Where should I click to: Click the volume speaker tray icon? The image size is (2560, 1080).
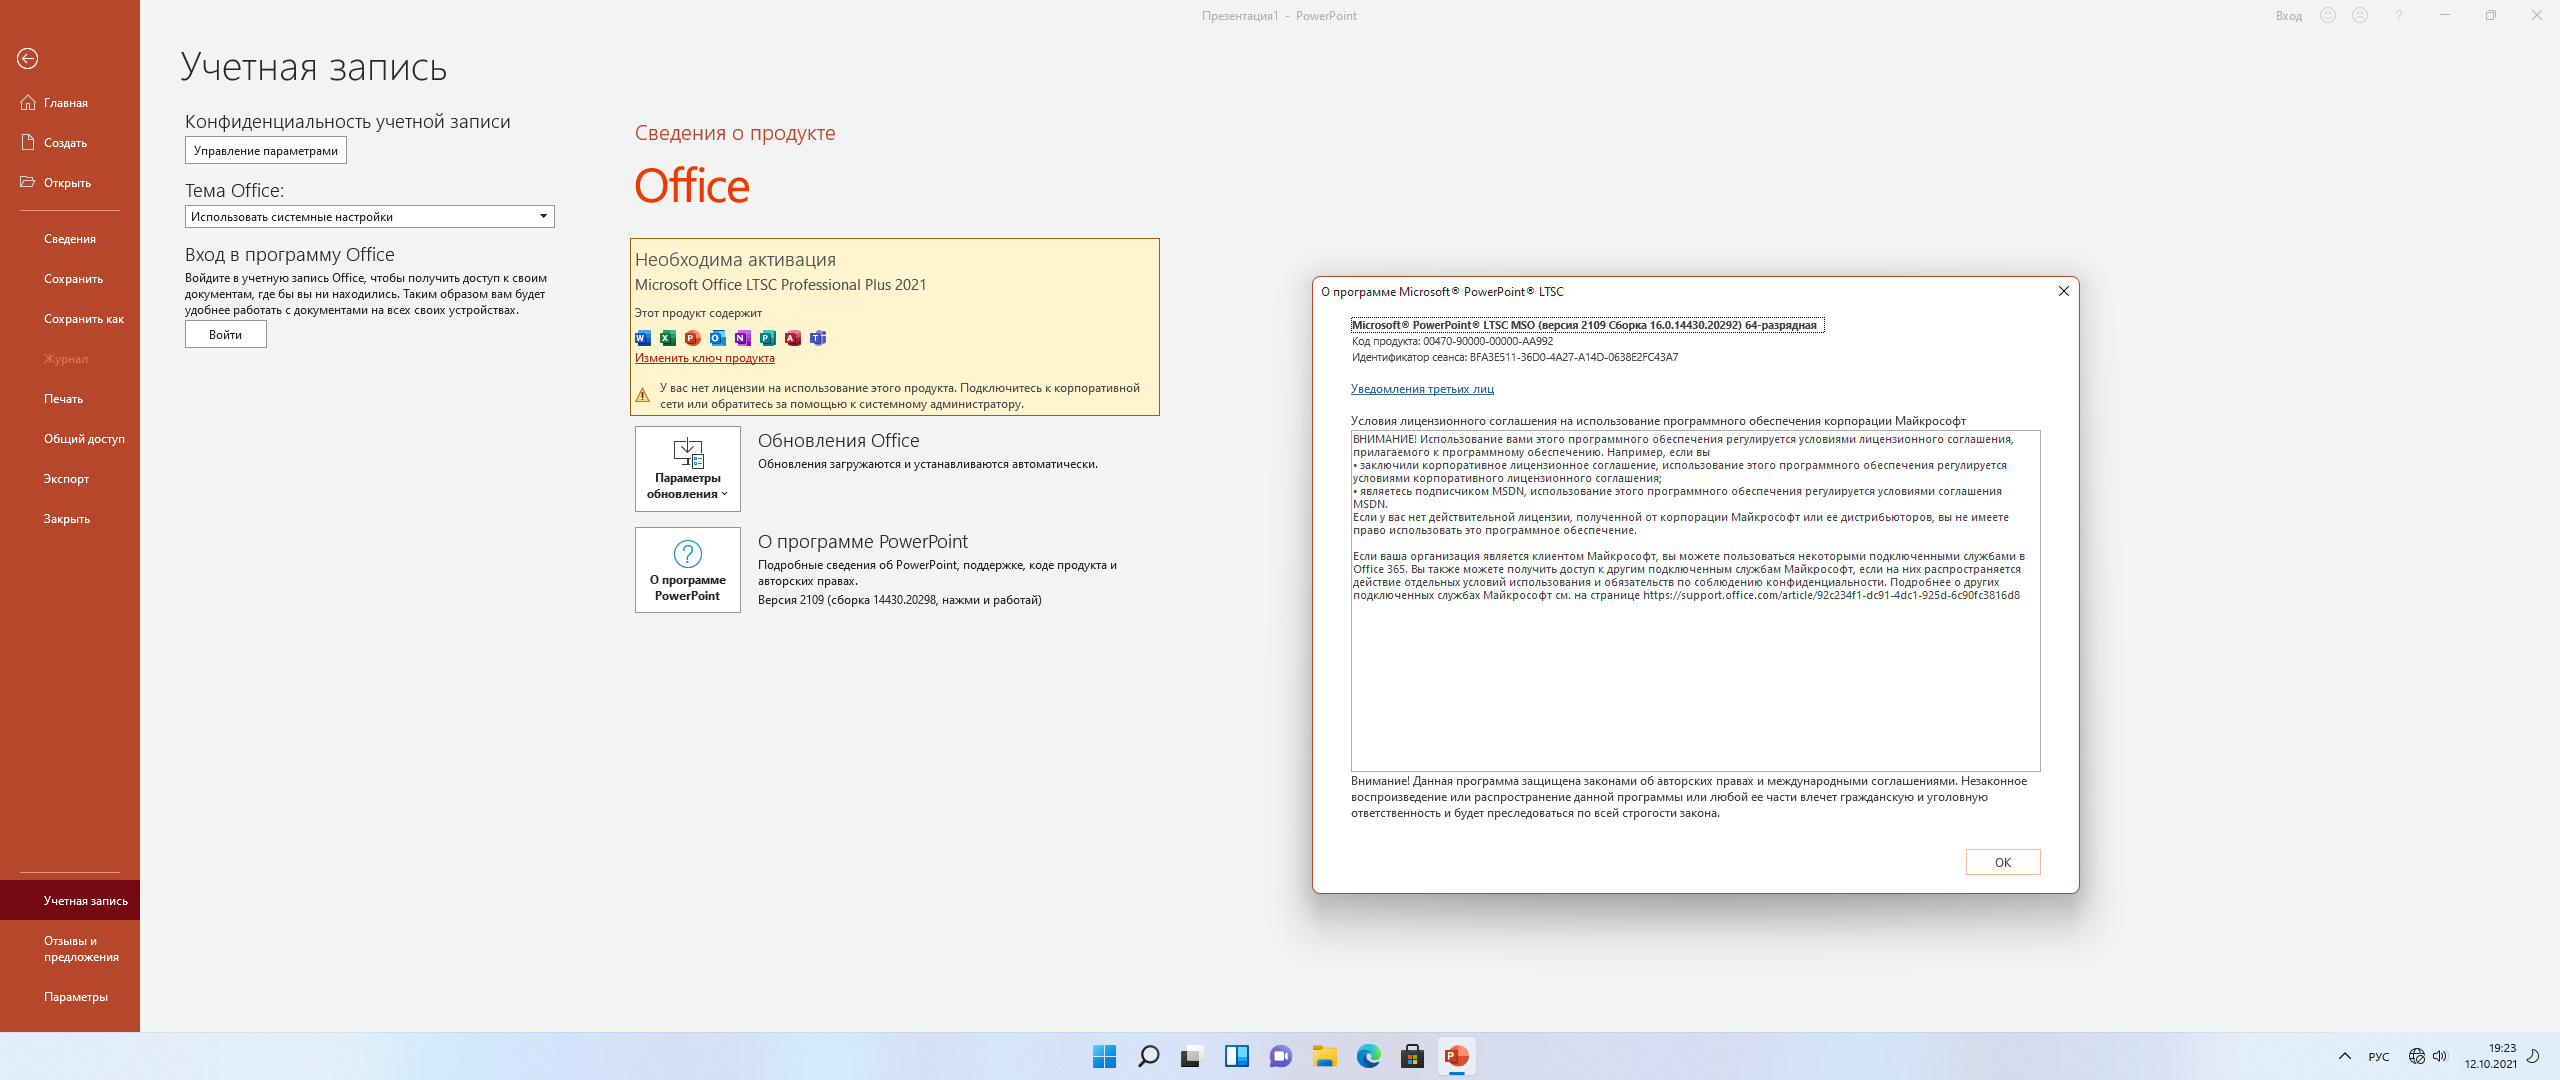coord(2440,1056)
